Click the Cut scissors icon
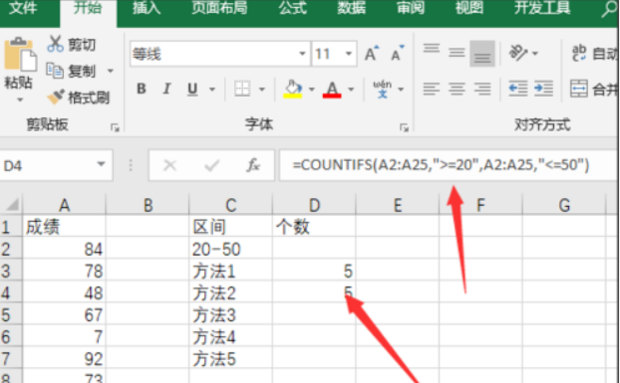The width and height of the screenshot is (620, 383). [55, 44]
